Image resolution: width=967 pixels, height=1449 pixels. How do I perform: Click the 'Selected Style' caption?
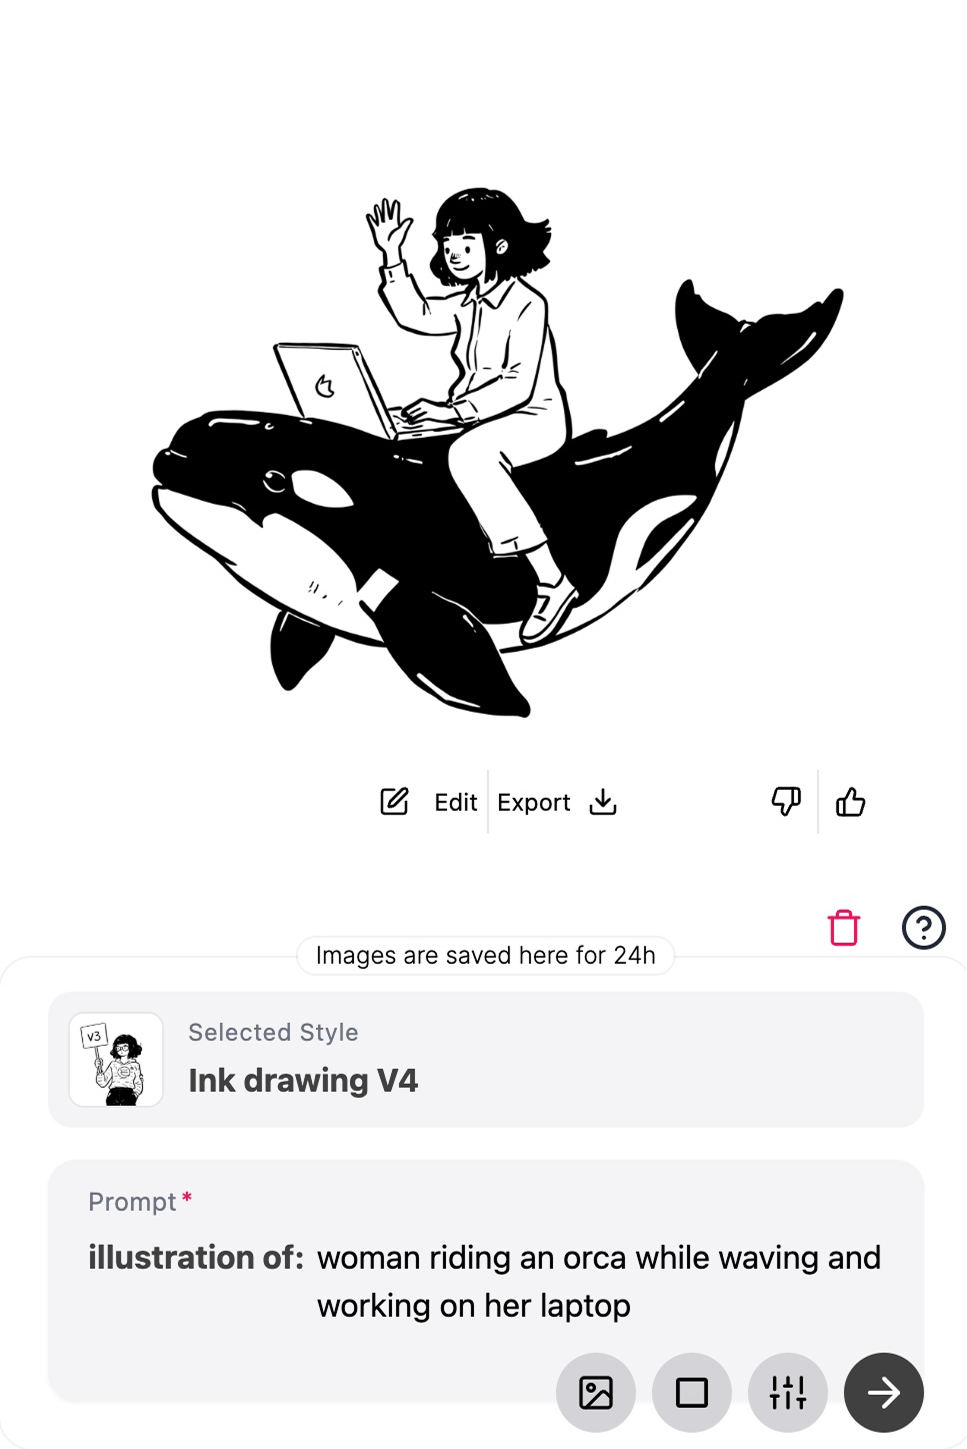(273, 1032)
